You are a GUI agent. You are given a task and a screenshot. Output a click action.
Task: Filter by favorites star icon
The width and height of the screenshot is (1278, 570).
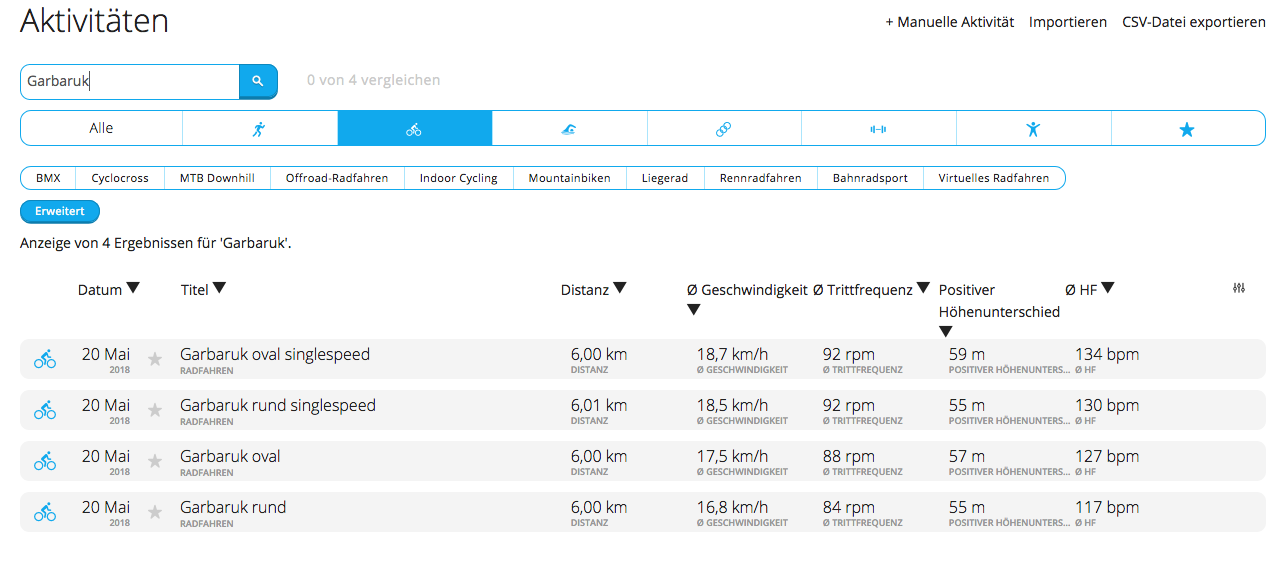click(x=1187, y=129)
